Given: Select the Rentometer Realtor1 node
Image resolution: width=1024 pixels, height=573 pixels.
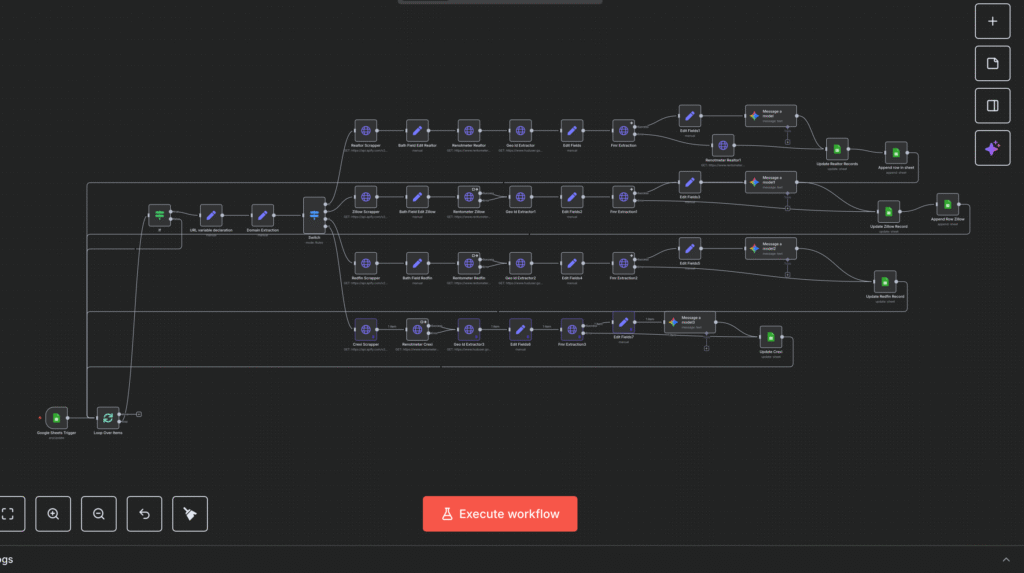Looking at the screenshot, I should pyautogui.click(x=723, y=145).
